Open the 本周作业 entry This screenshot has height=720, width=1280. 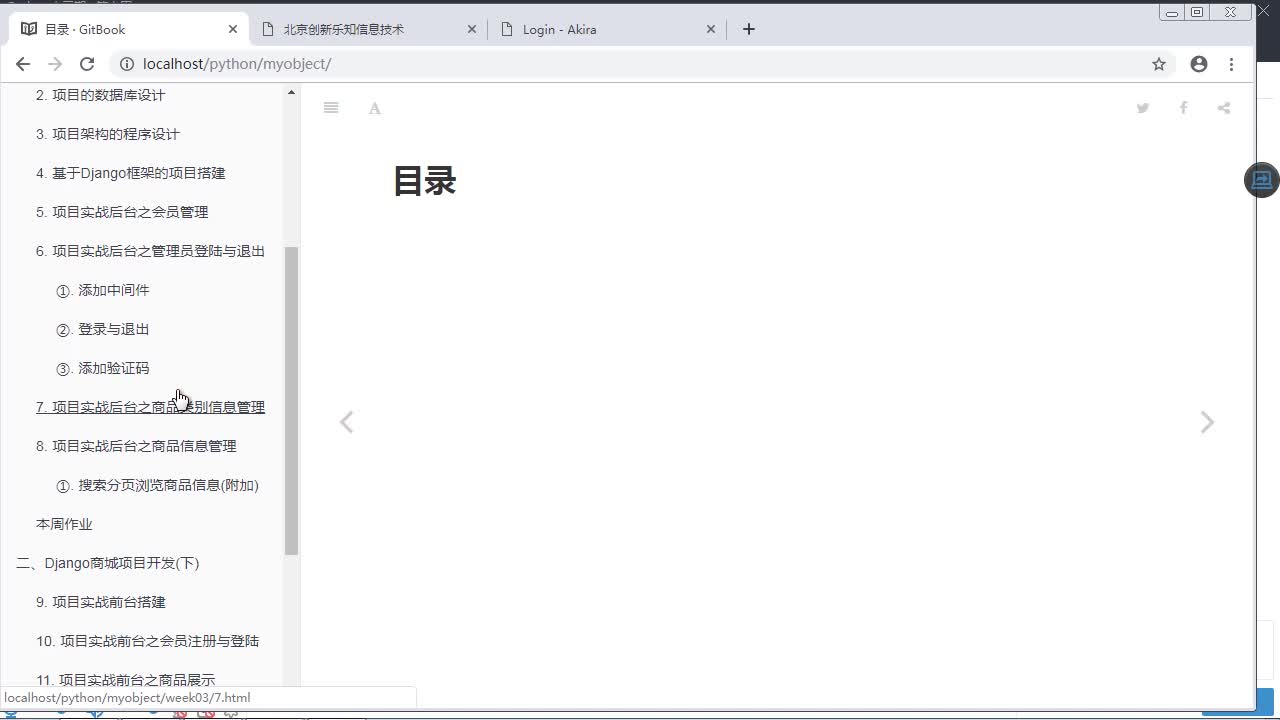coord(64,524)
